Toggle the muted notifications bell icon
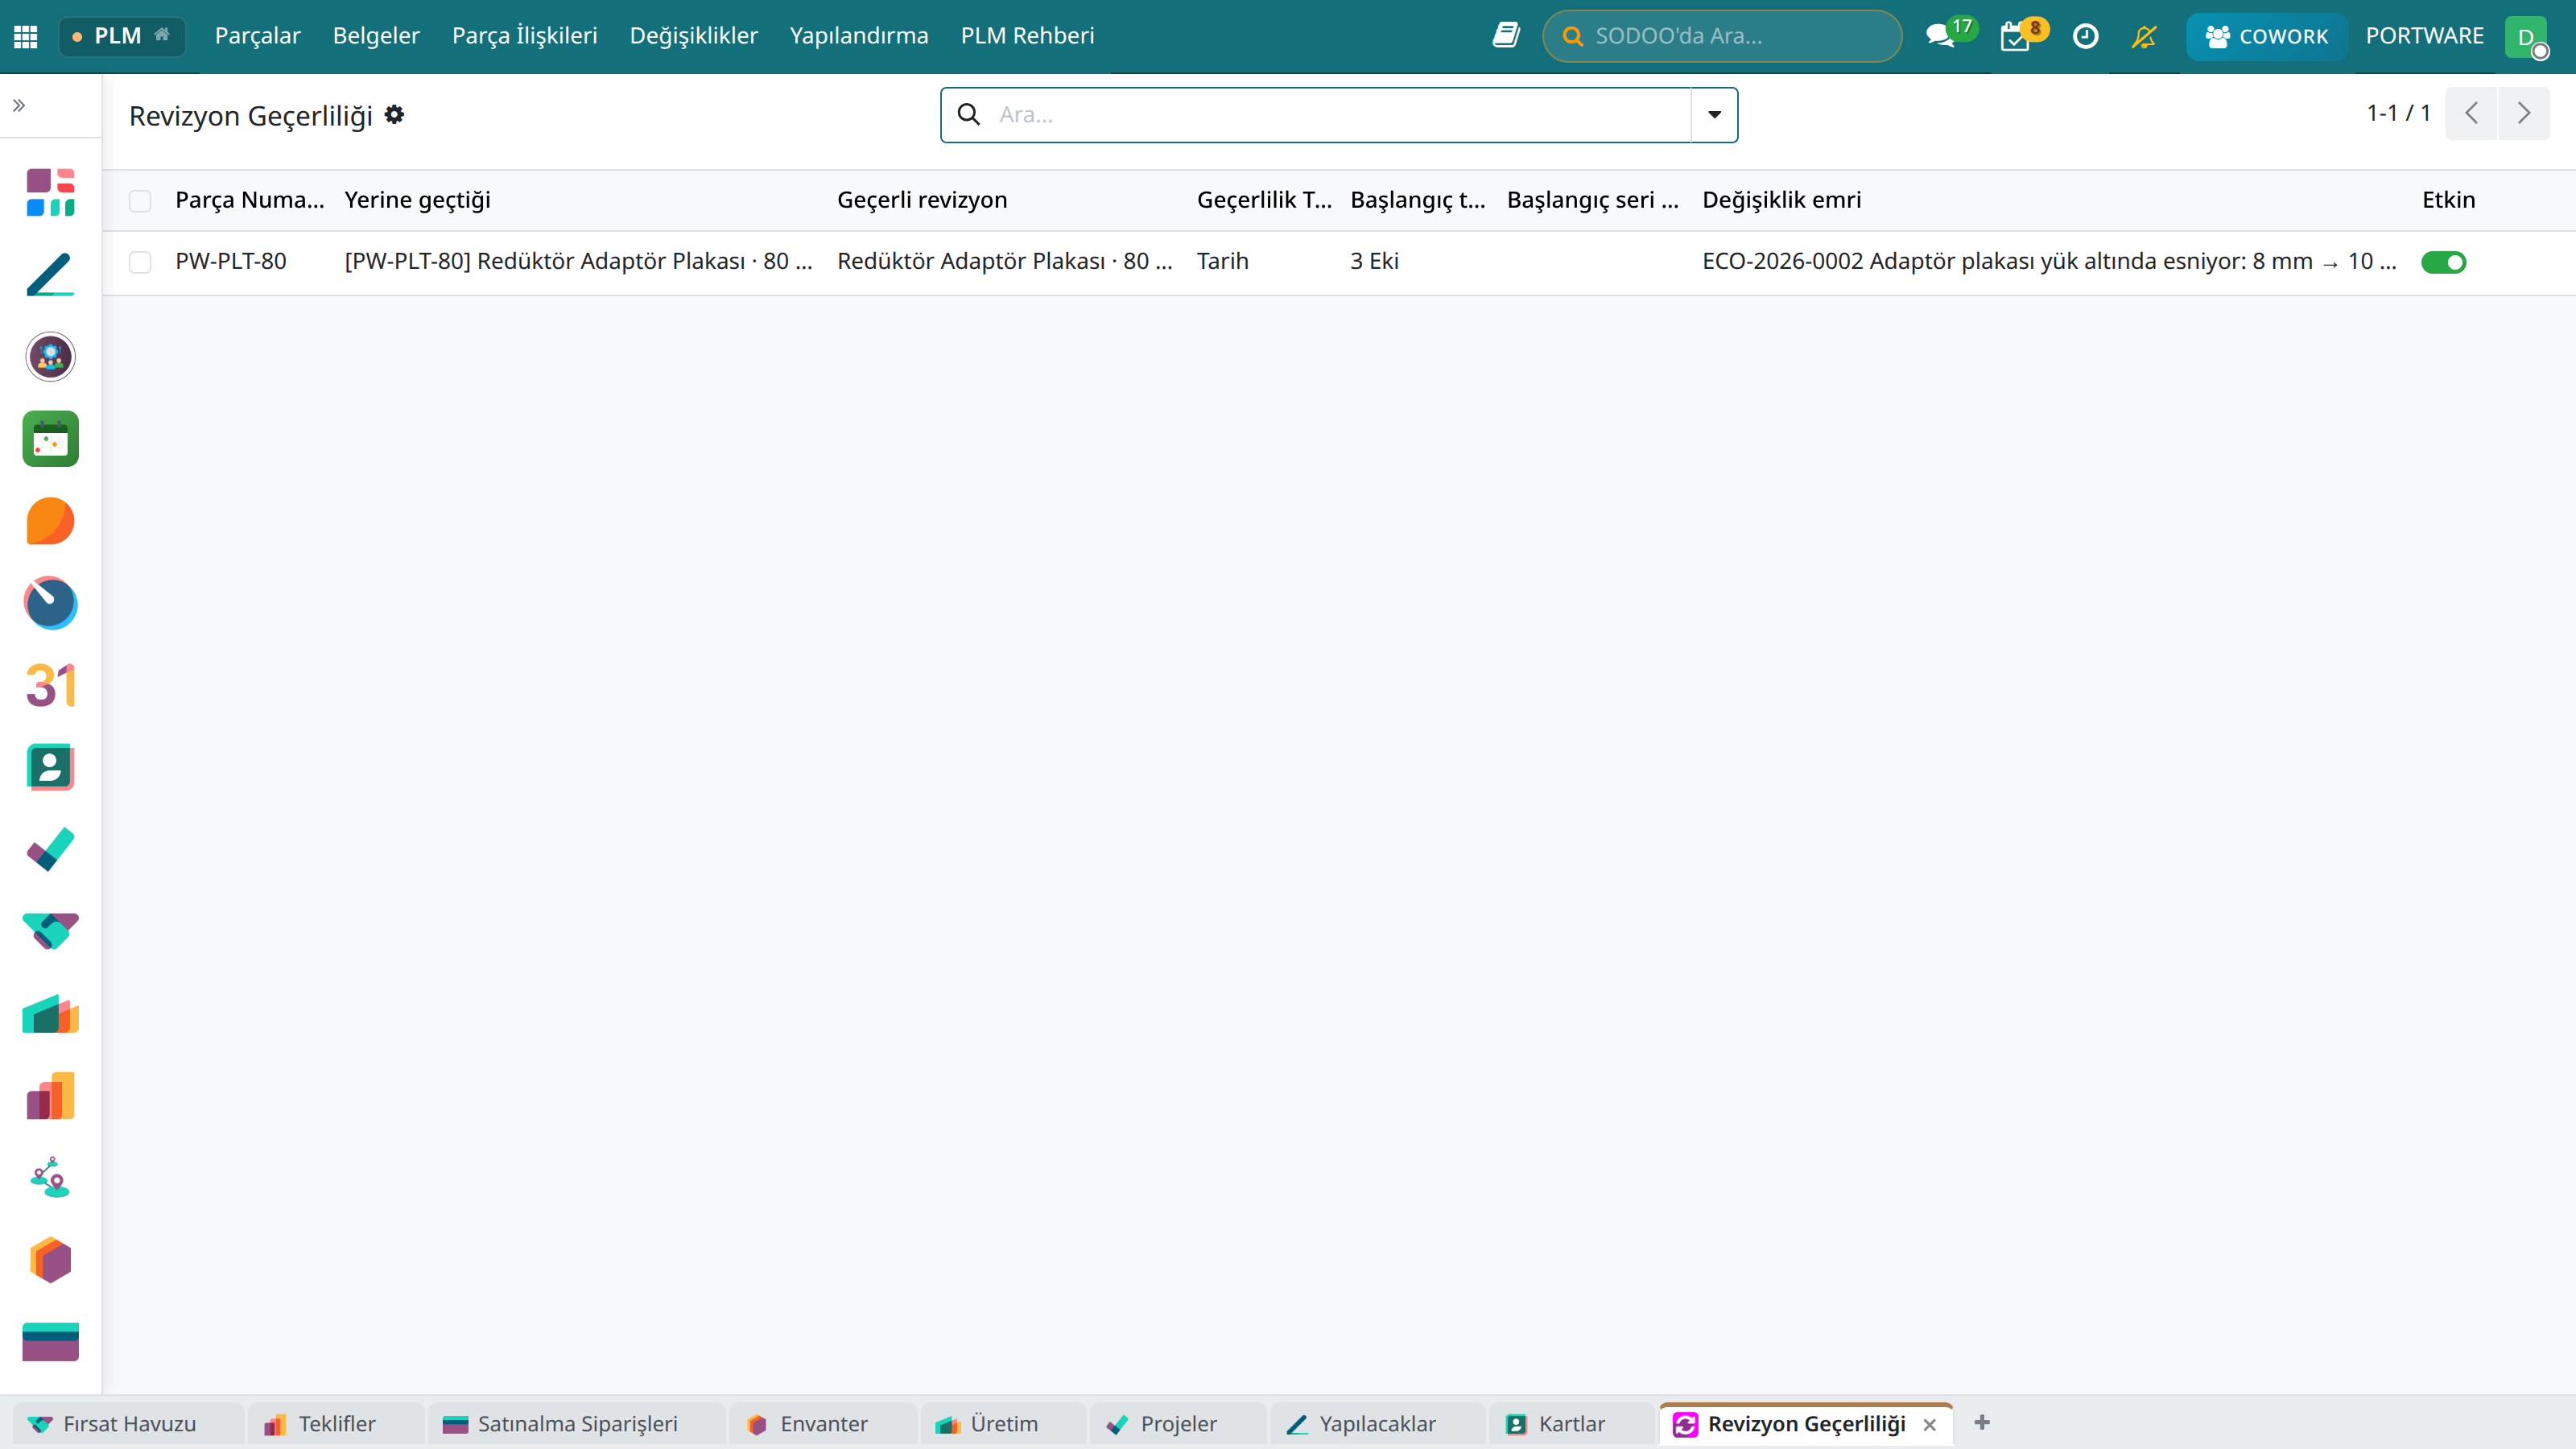 click(2143, 36)
